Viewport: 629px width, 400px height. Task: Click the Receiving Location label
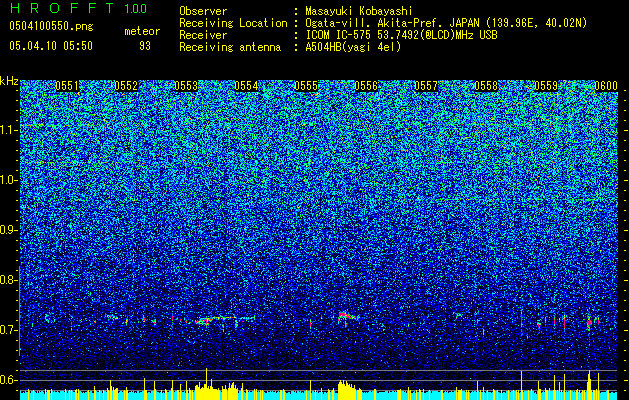[x=233, y=23]
